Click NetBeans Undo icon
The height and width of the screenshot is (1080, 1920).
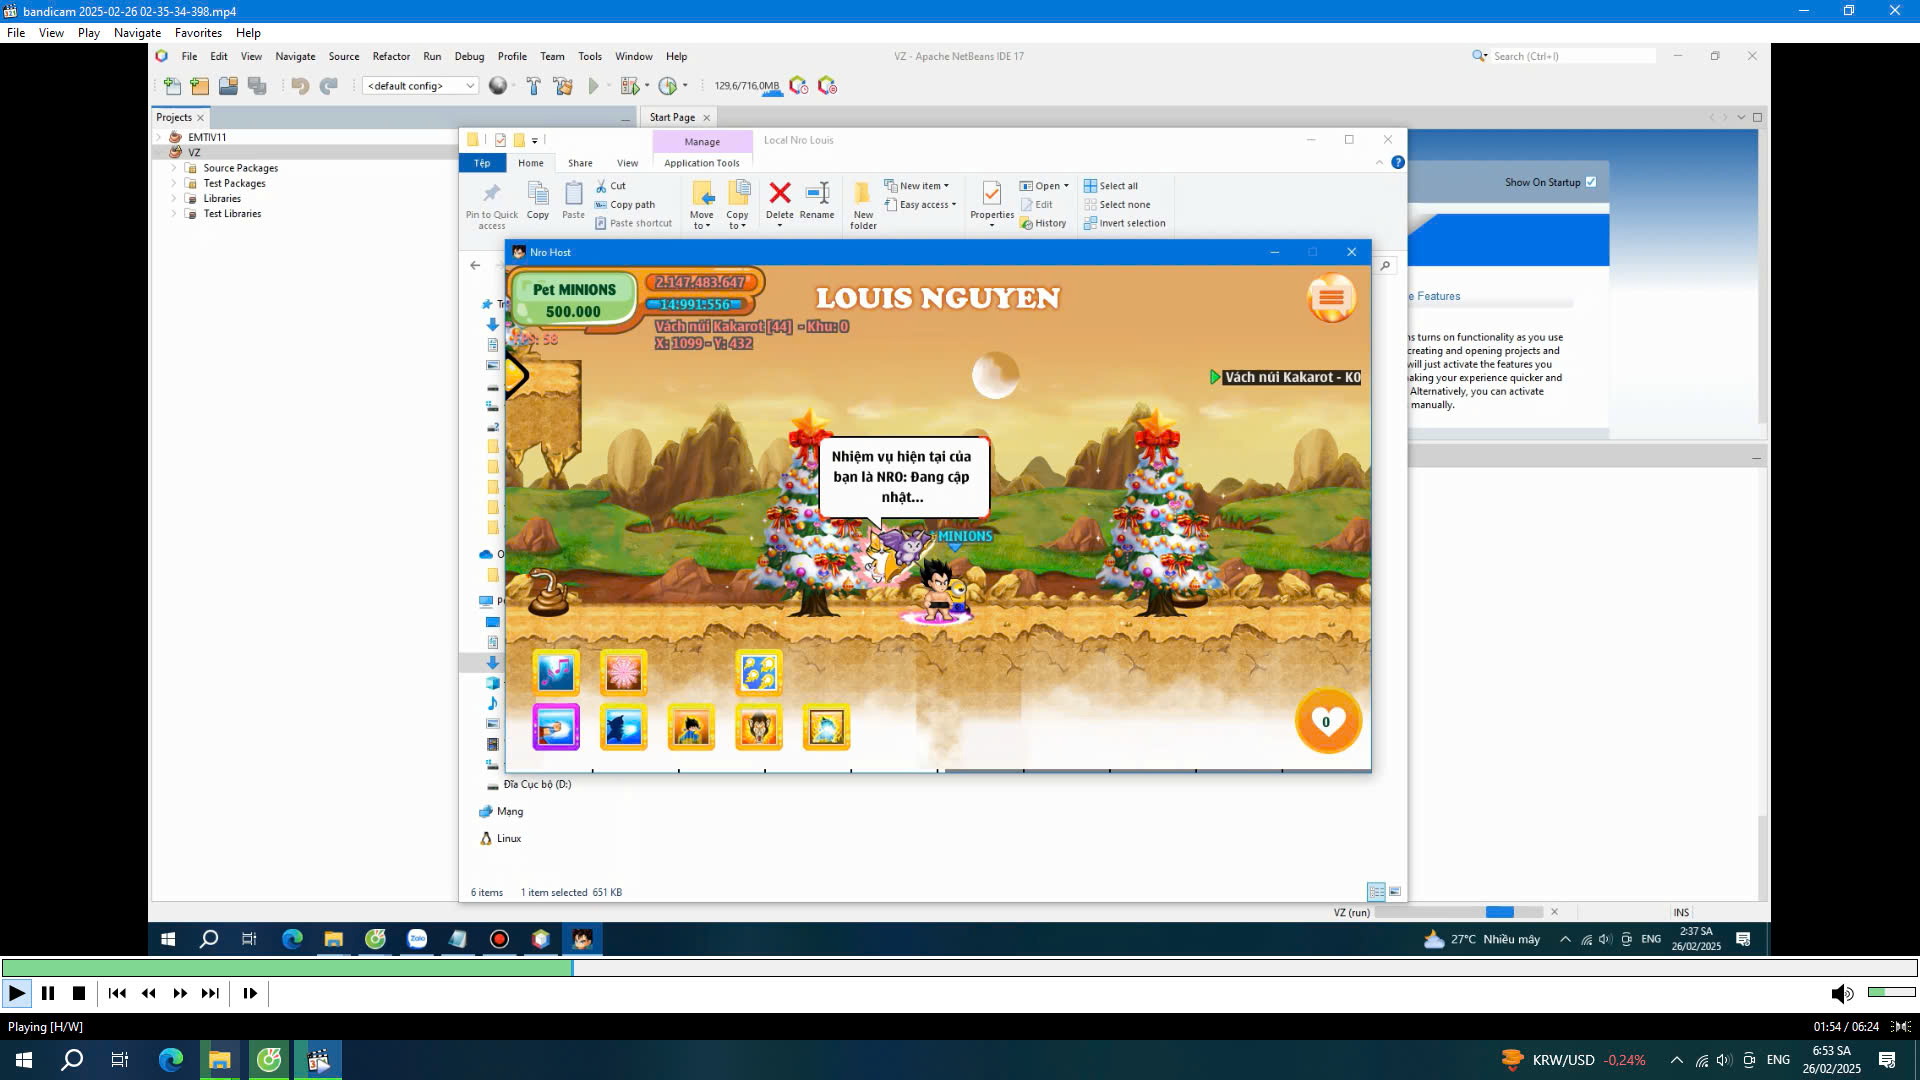[300, 86]
